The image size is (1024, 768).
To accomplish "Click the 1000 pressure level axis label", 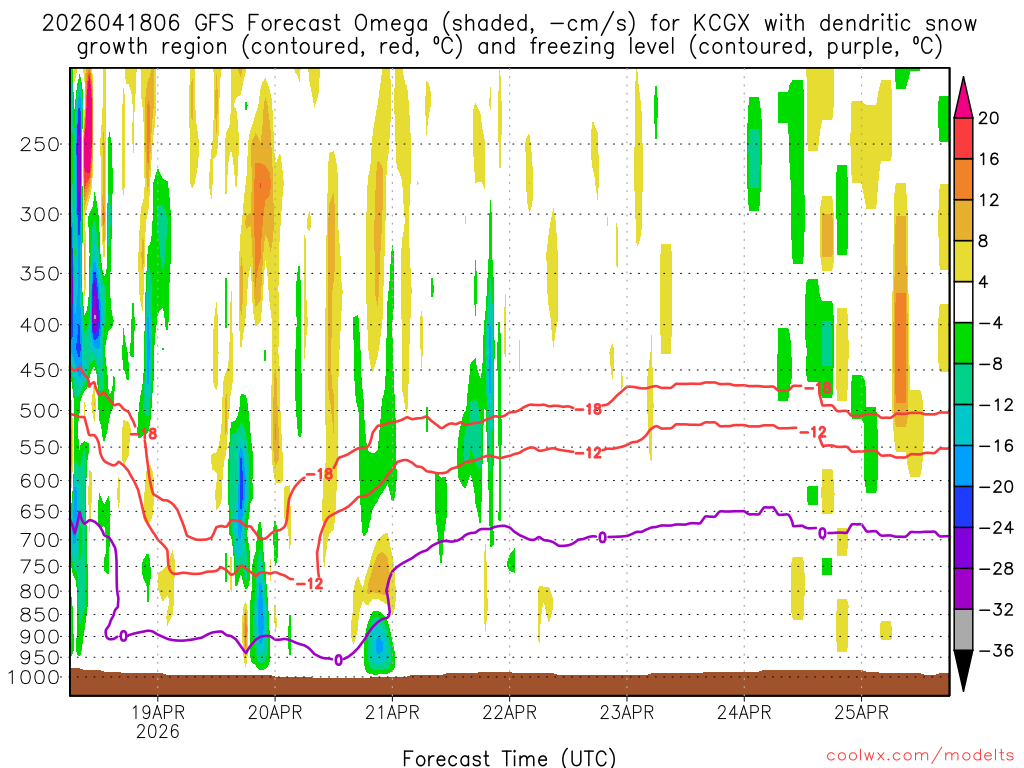I will (x=35, y=677).
